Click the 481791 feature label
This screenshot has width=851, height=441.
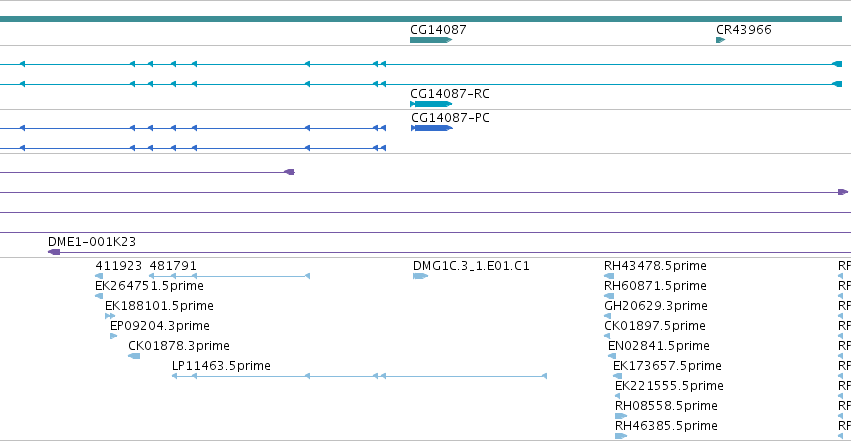[x=173, y=266]
